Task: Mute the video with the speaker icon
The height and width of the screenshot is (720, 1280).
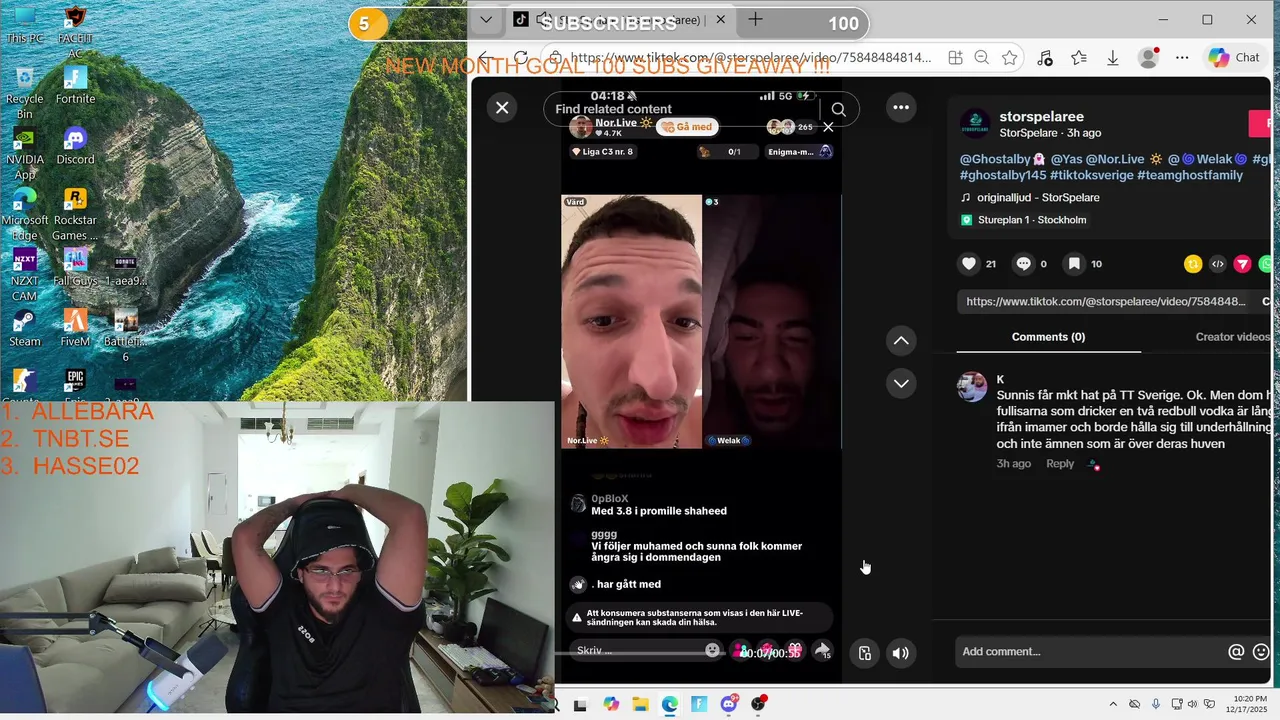Action: (x=900, y=653)
